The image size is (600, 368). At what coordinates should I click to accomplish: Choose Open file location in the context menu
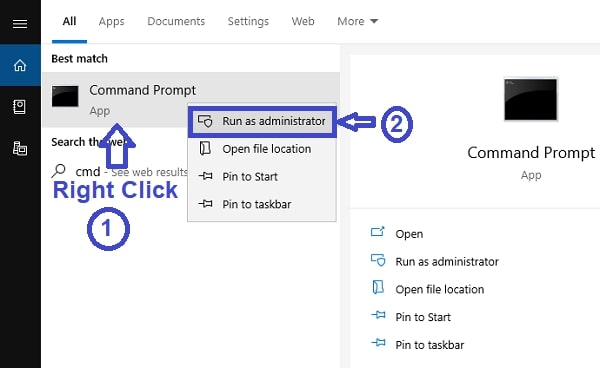[x=262, y=149]
